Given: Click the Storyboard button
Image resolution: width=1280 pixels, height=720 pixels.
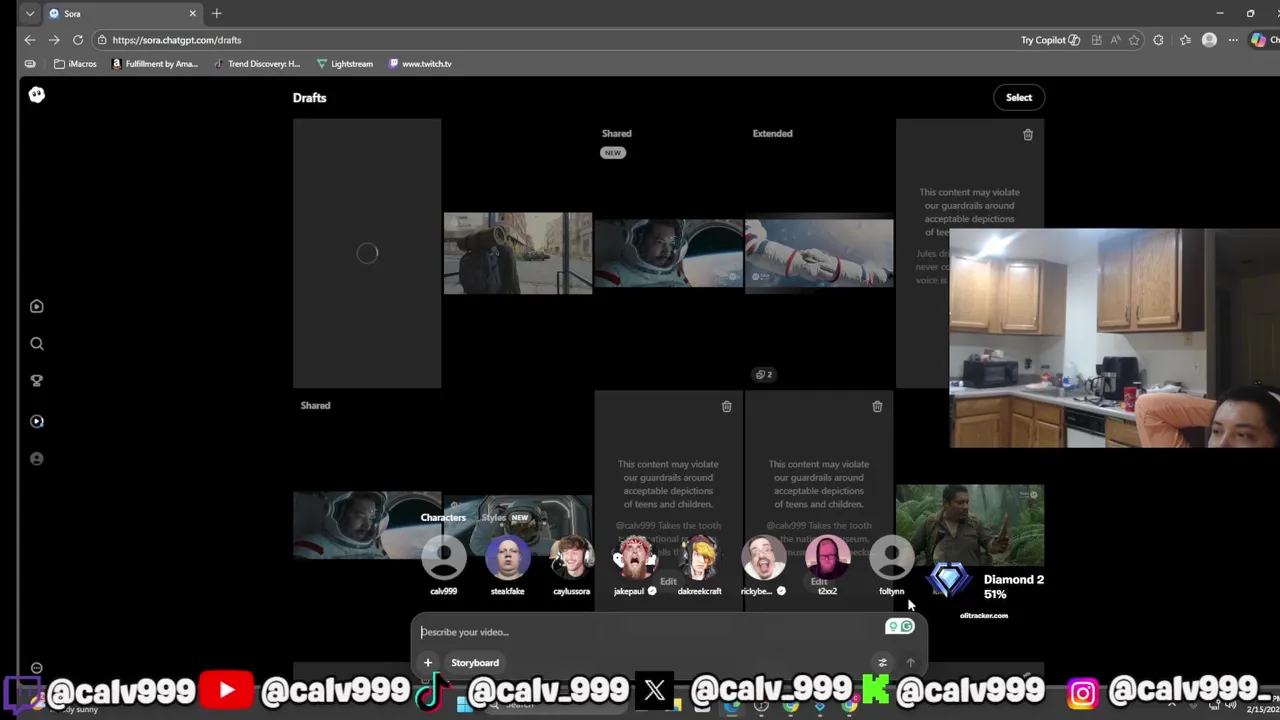Looking at the screenshot, I should 475,662.
